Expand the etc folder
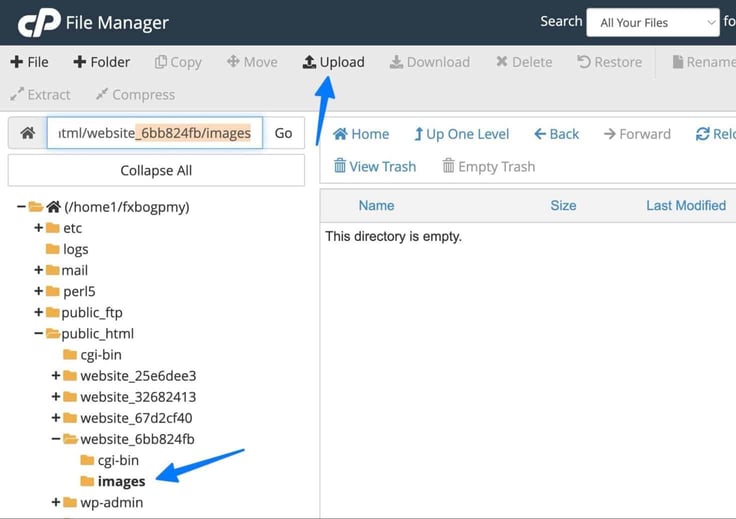Screen dimensions: 736x519 [38, 228]
